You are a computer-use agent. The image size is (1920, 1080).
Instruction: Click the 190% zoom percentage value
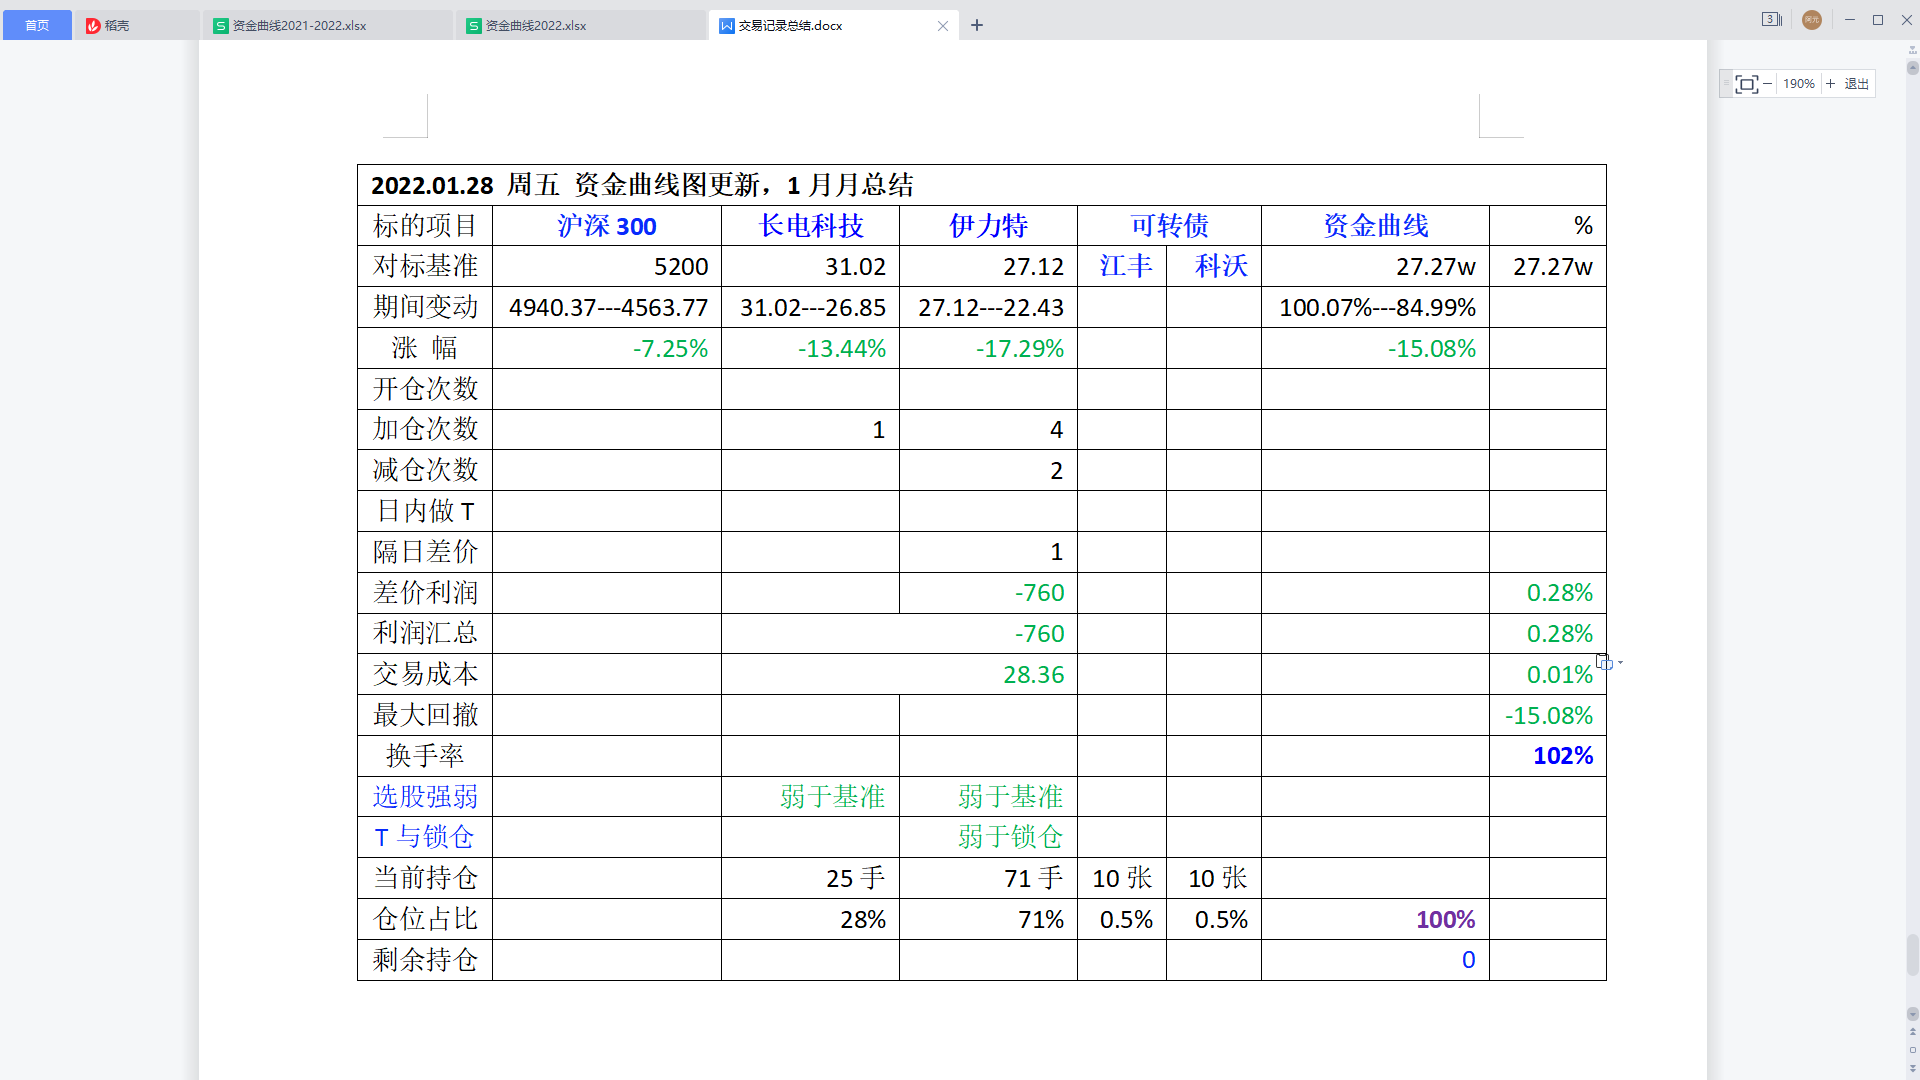[1799, 83]
